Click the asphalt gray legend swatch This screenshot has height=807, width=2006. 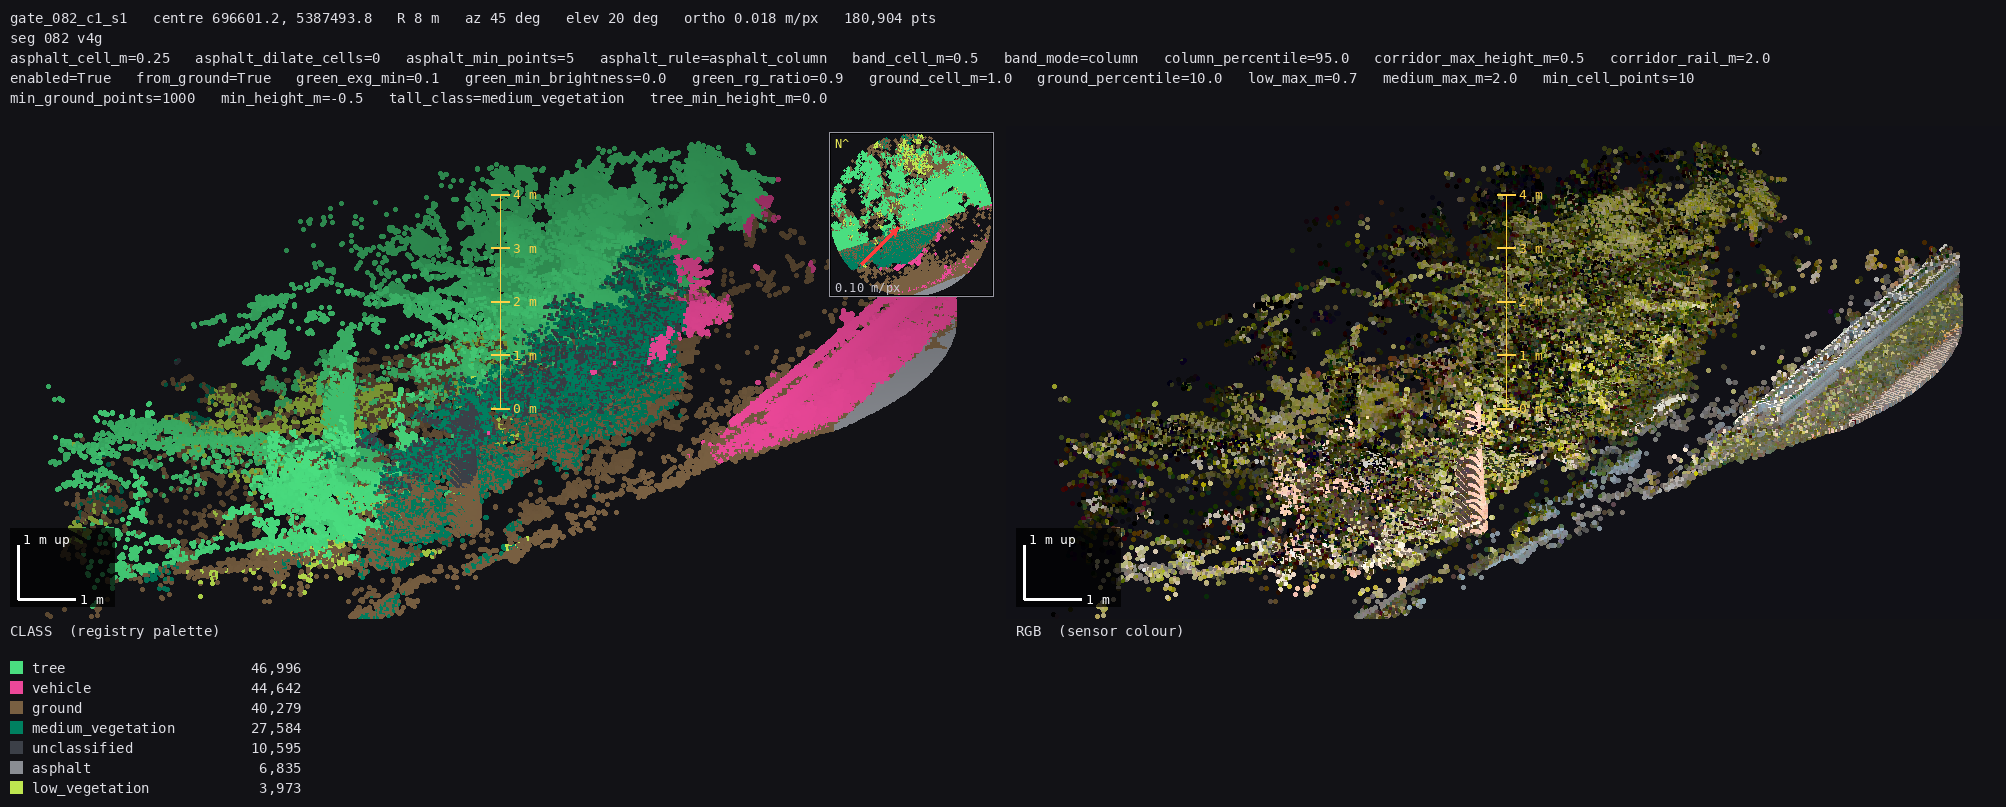tap(16, 768)
